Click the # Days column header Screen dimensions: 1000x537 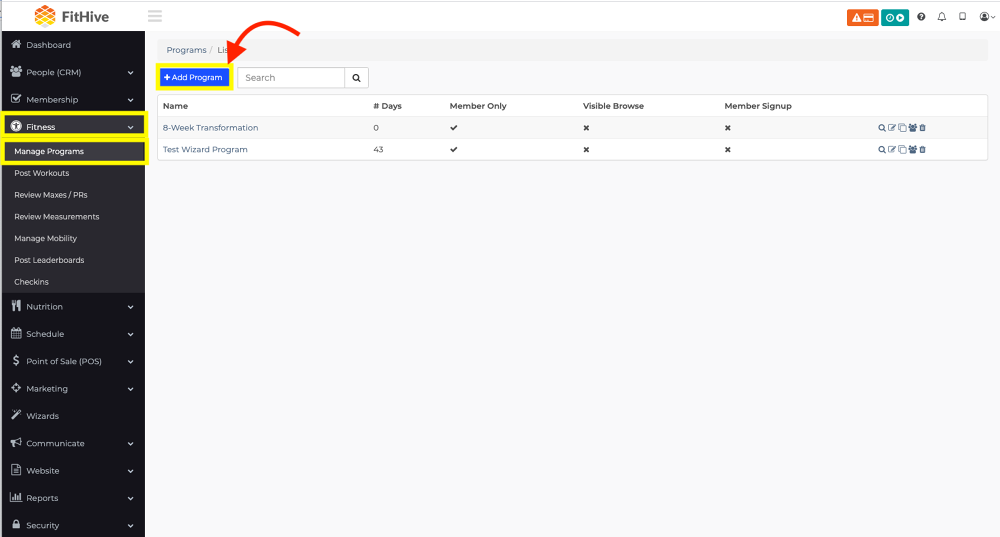click(x=387, y=106)
